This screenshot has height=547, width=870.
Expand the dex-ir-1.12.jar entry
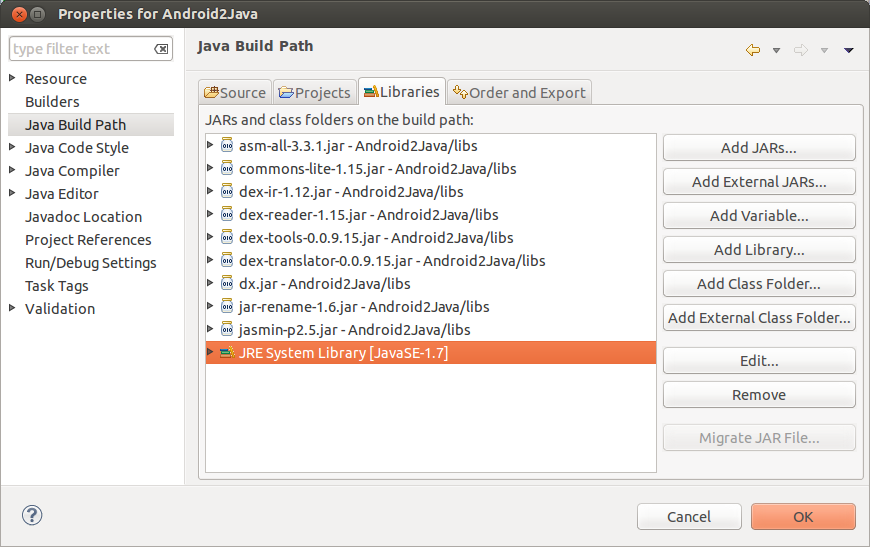210,191
